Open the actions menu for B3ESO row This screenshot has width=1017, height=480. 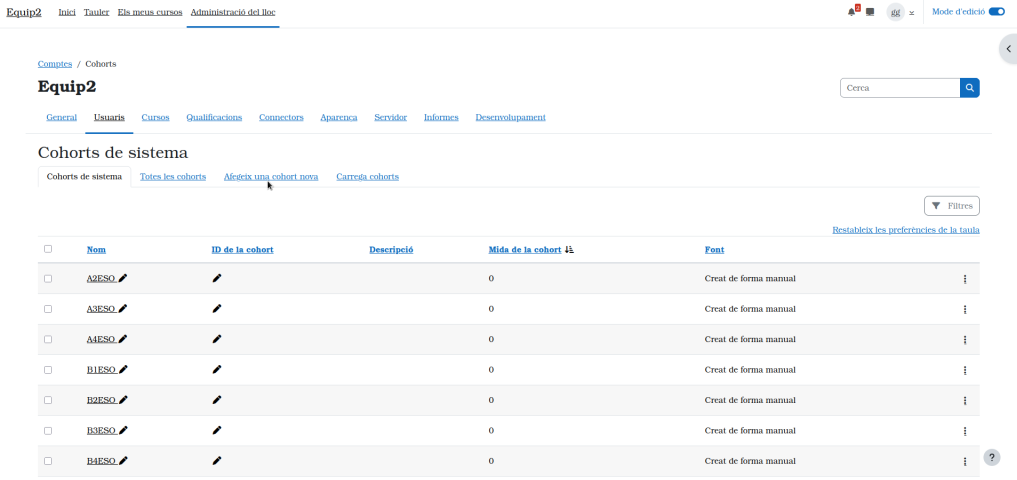pos(965,431)
